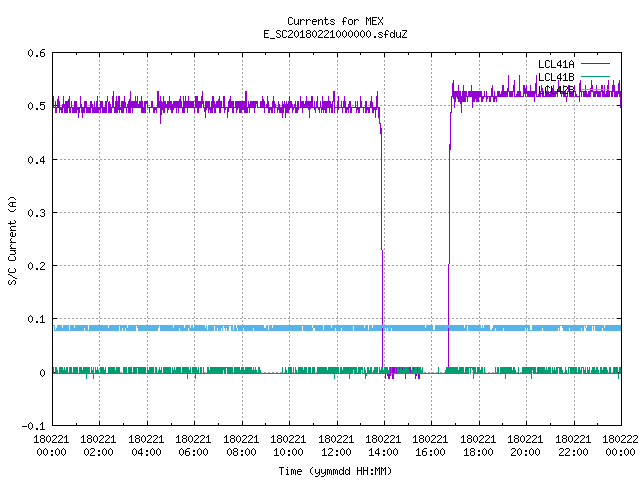
Task: Click the y-axis tick label "0.6"
Action: pos(36,53)
